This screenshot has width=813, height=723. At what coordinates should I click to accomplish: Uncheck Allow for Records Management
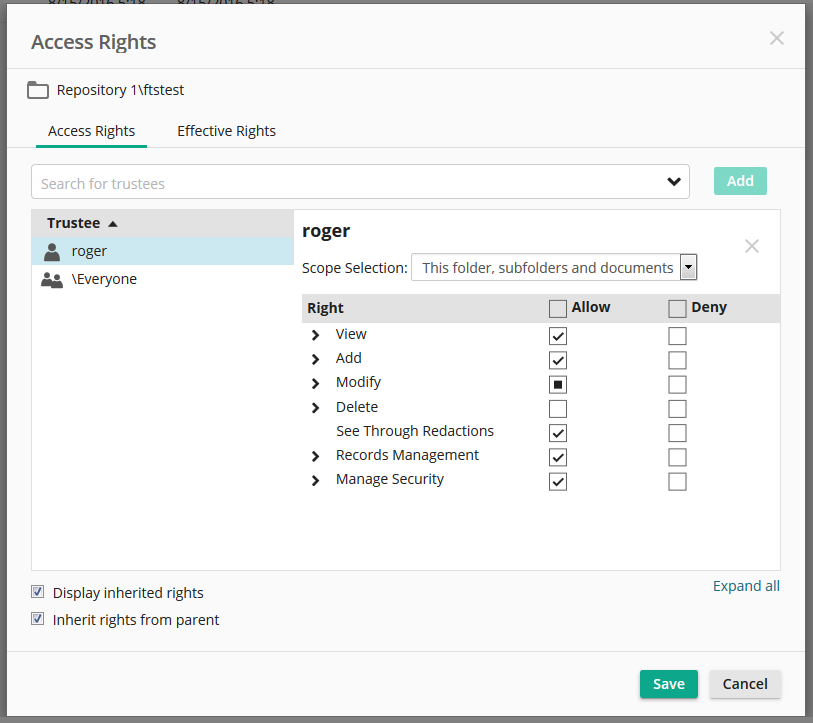[557, 457]
